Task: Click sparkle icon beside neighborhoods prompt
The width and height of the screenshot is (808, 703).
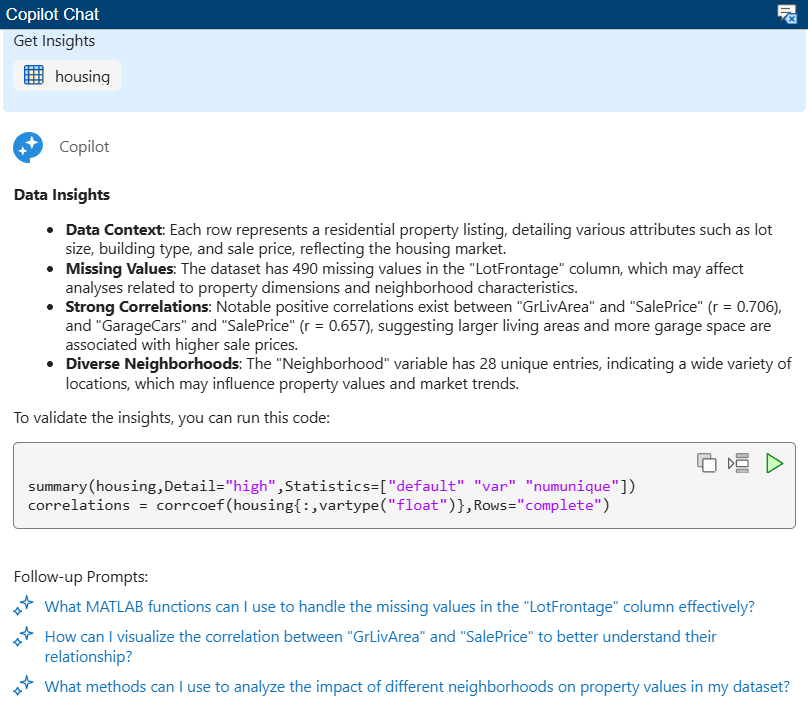Action: [24, 686]
